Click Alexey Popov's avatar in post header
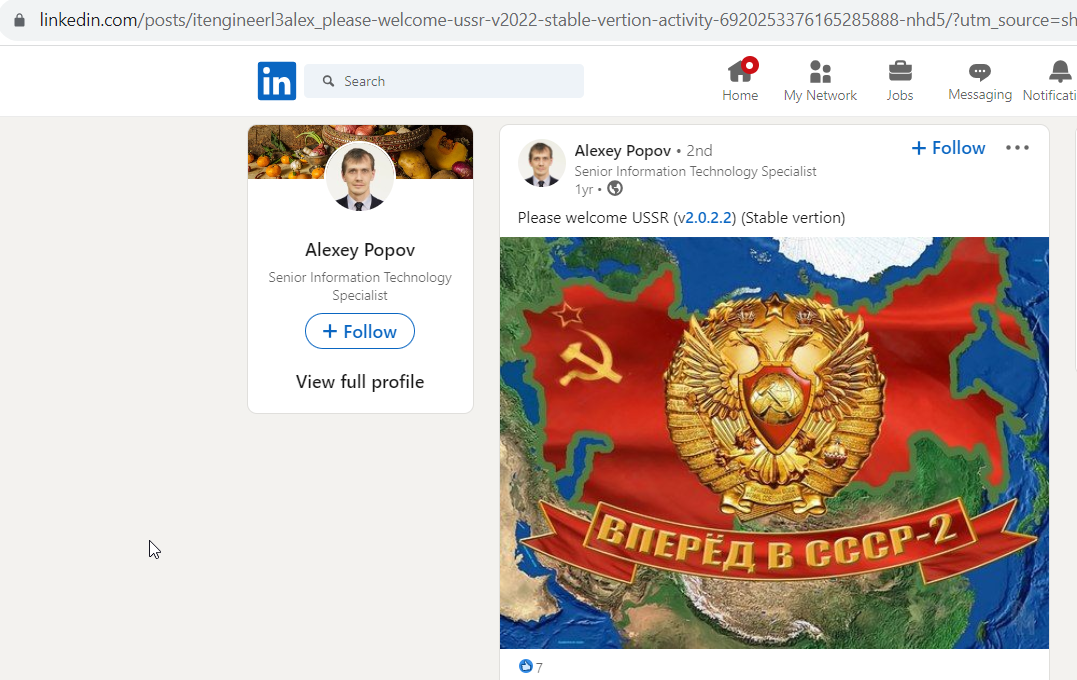Image resolution: width=1077 pixels, height=680 pixels. click(541, 163)
